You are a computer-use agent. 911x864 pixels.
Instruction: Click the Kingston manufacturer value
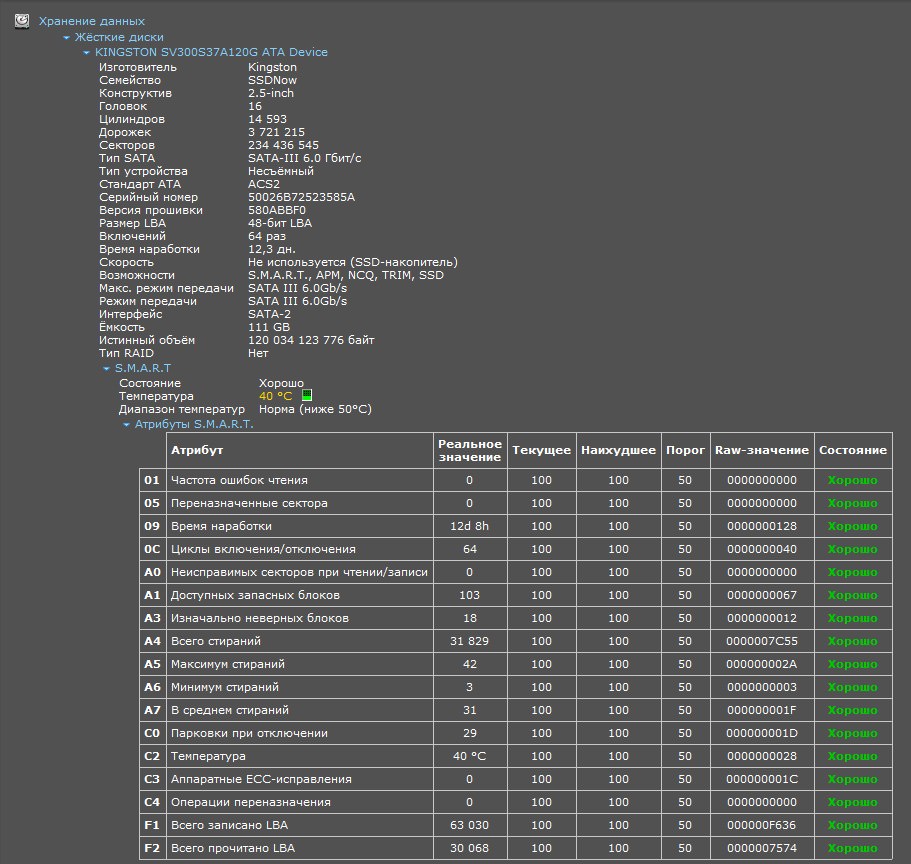tap(272, 67)
